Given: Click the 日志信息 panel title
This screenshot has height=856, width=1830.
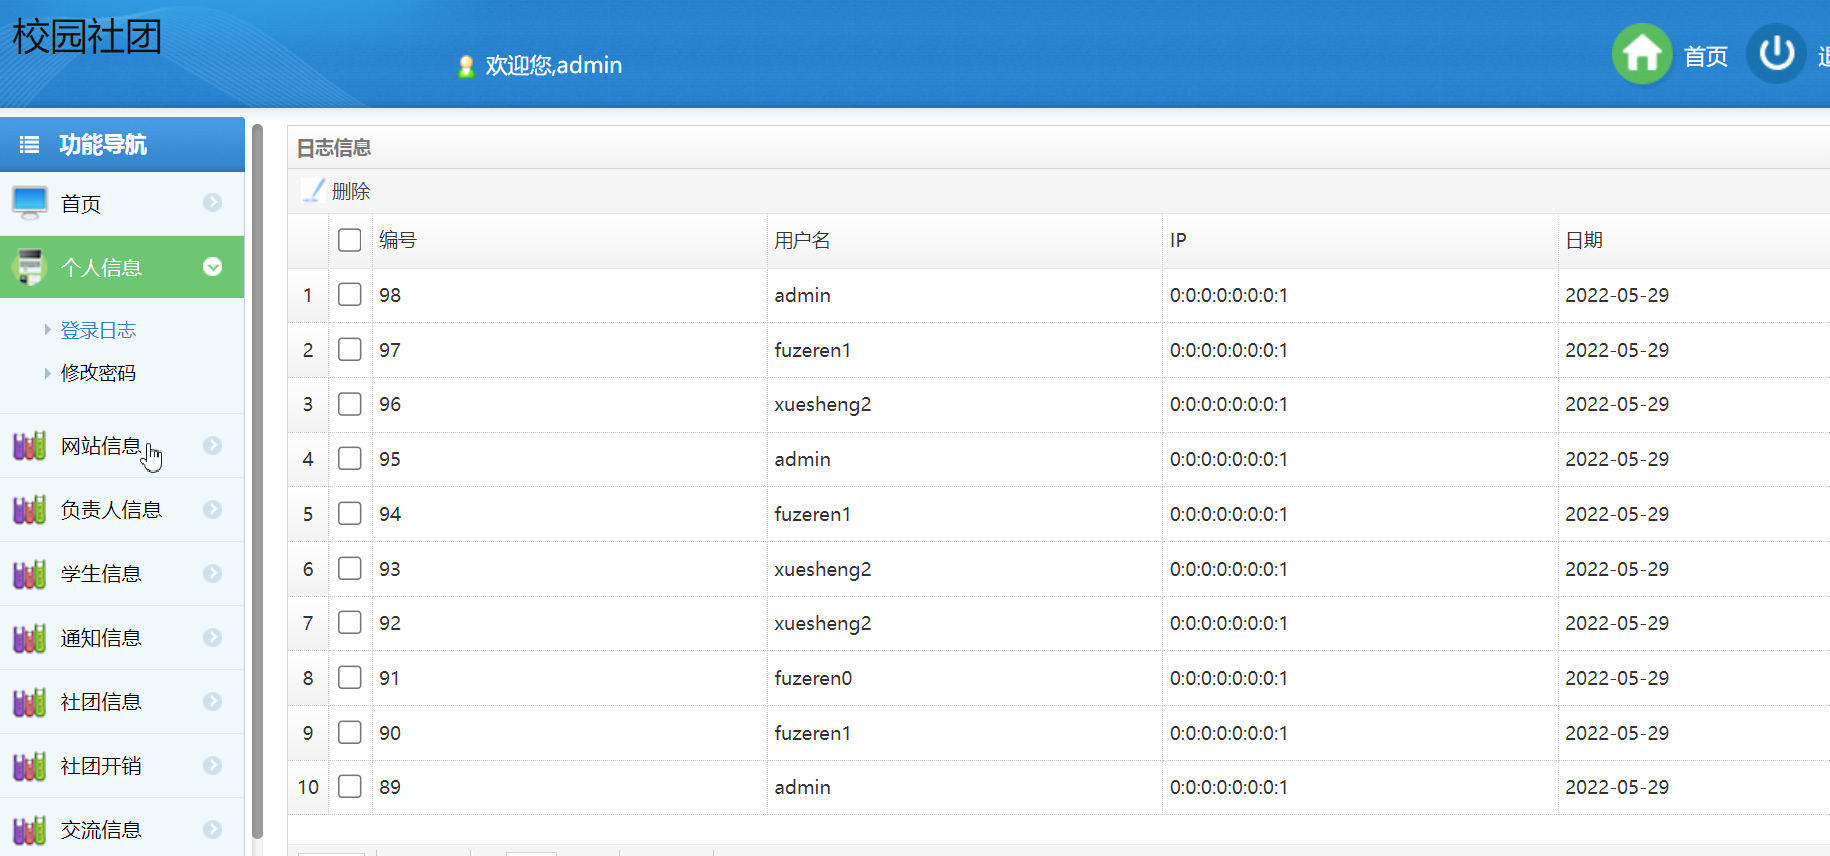Looking at the screenshot, I should point(334,148).
